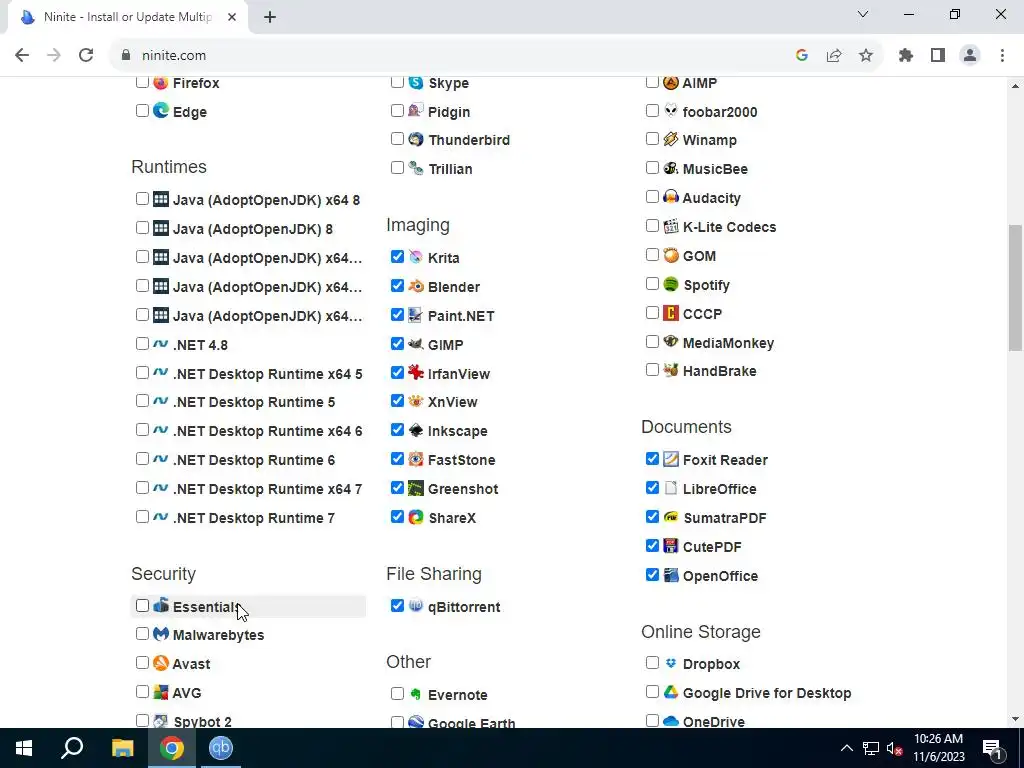Uncheck the OpenOffice checkbox
The height and width of the screenshot is (768, 1024).
coord(652,575)
